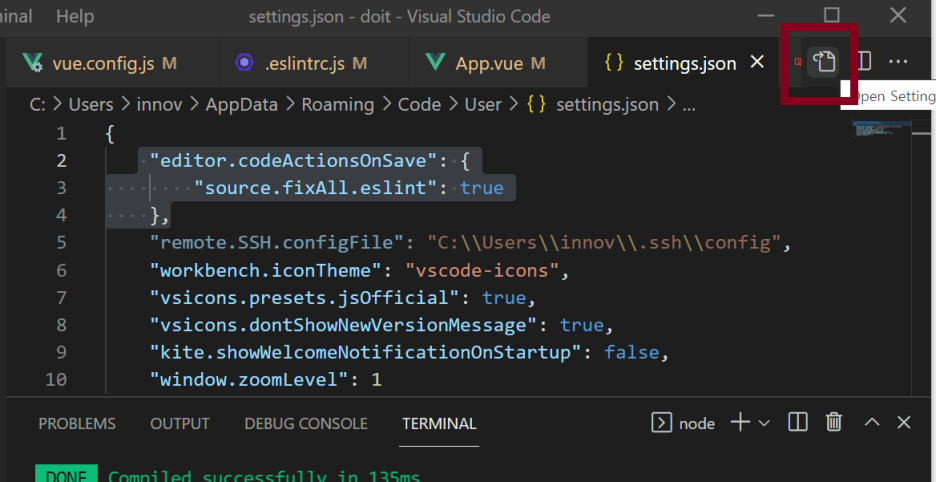Maximize the VS Code window
Screen dimensions: 936x482
pos(831,16)
